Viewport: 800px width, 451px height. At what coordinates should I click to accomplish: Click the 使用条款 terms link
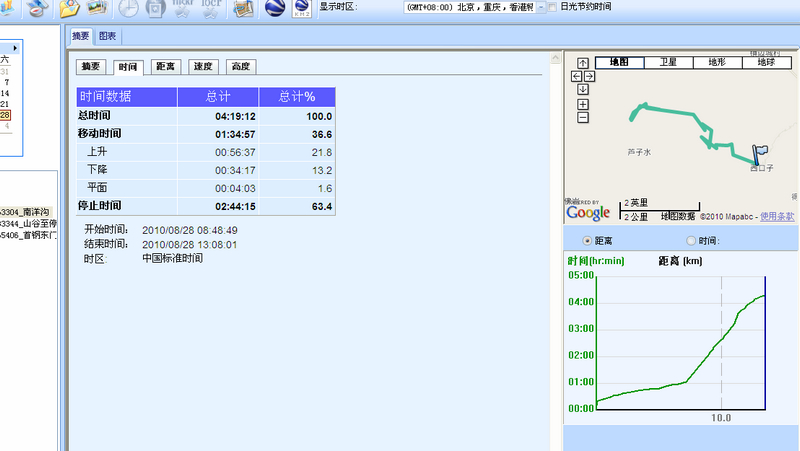[x=777, y=216]
